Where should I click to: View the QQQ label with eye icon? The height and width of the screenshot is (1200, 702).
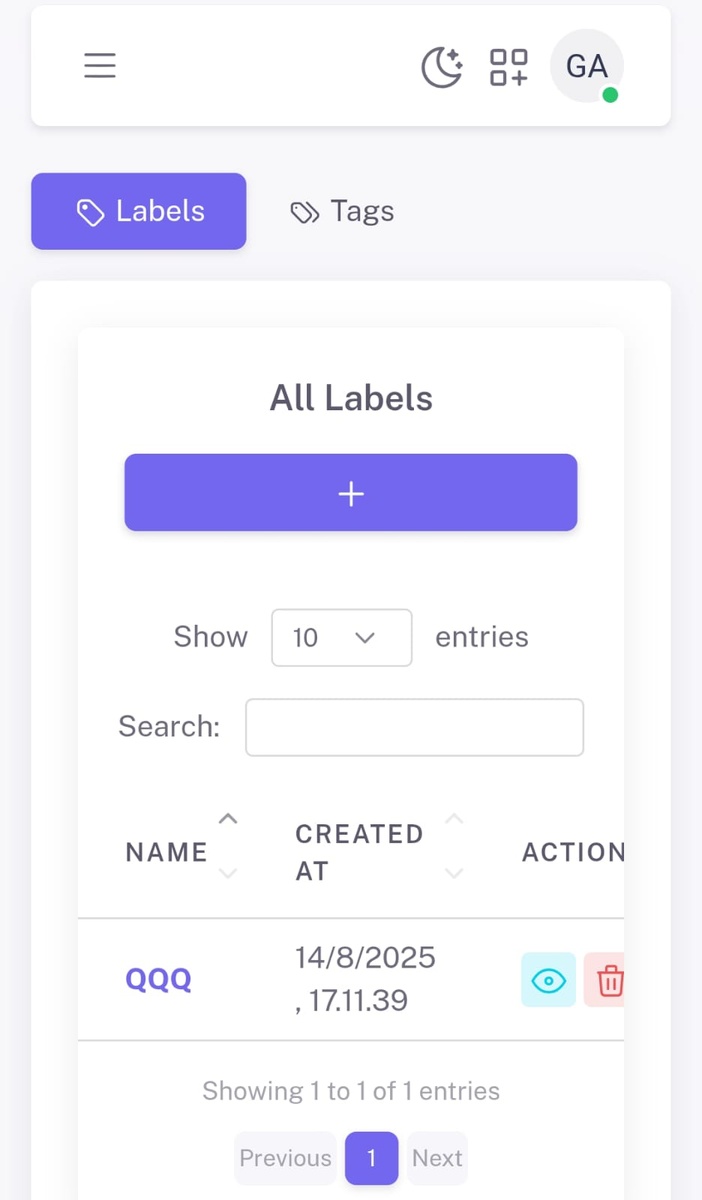pyautogui.click(x=548, y=980)
